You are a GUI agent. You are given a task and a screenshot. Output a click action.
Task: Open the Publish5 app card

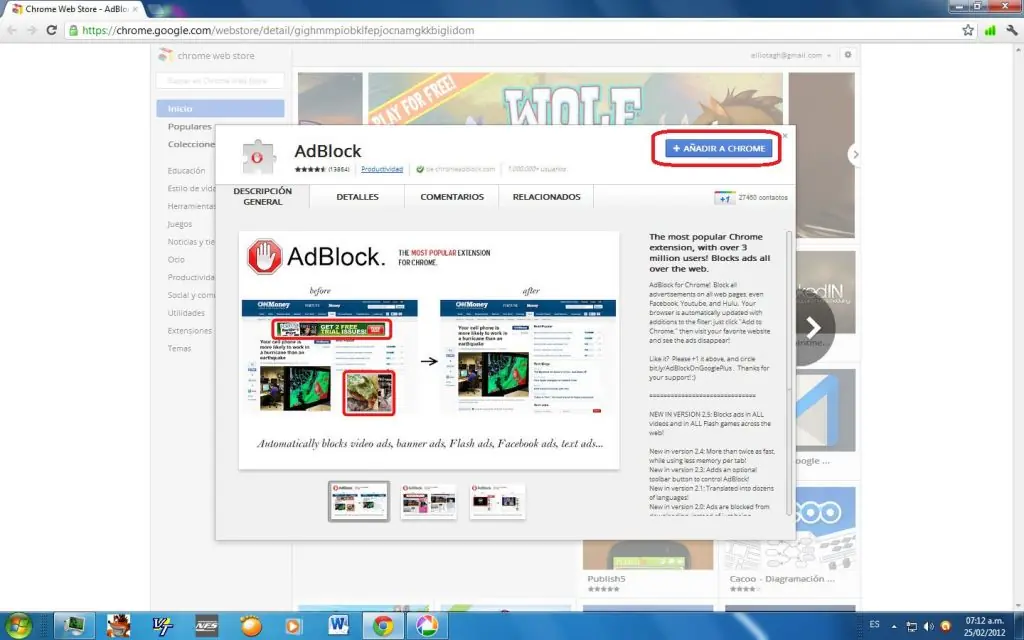(648, 568)
